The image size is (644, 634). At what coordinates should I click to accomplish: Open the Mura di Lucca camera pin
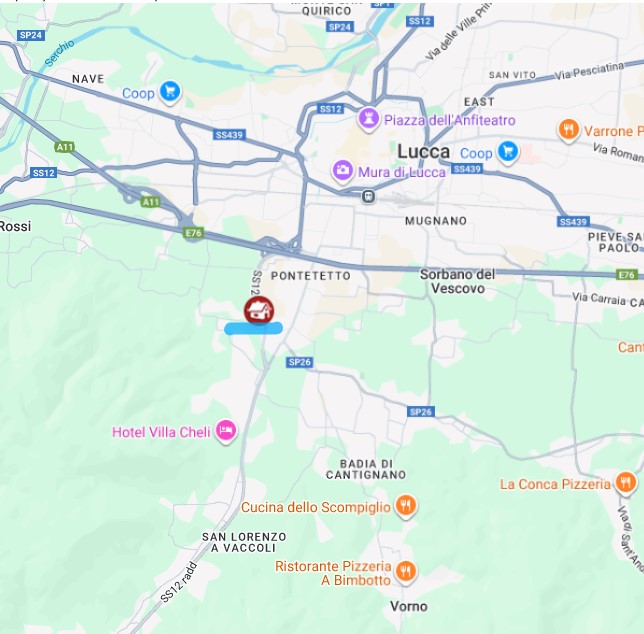(342, 170)
